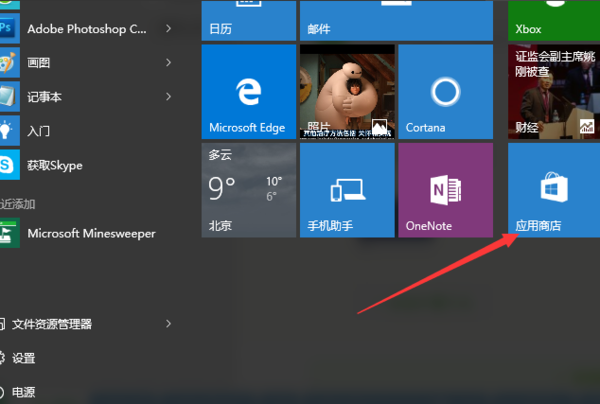Open the OneNote tile

coord(444,190)
